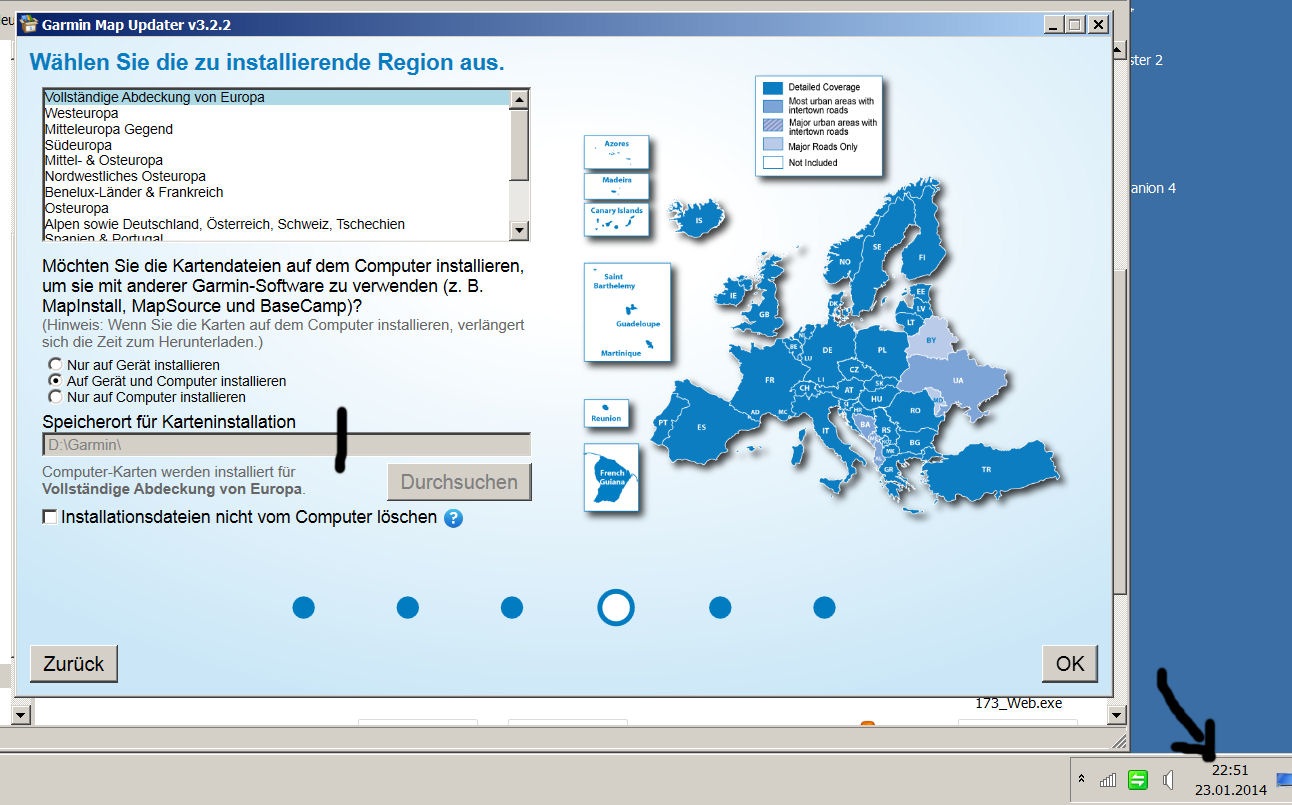The image size is (1292, 805).
Task: Choose 'Benelux-Länder & Frankreich' region
Action: (134, 192)
